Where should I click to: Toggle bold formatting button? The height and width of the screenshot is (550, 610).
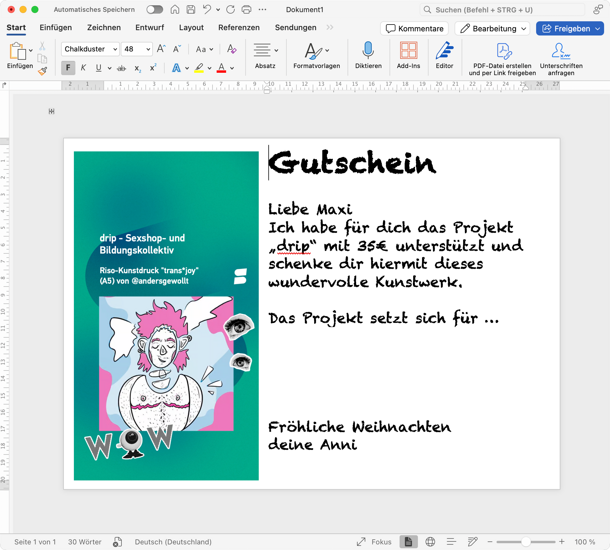click(x=68, y=68)
